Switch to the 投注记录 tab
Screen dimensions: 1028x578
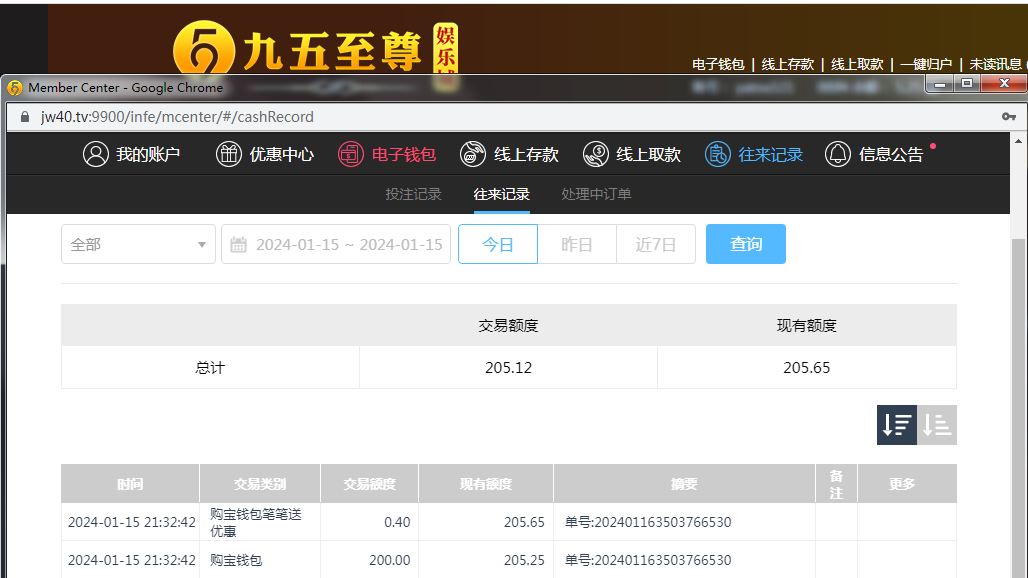click(x=413, y=194)
